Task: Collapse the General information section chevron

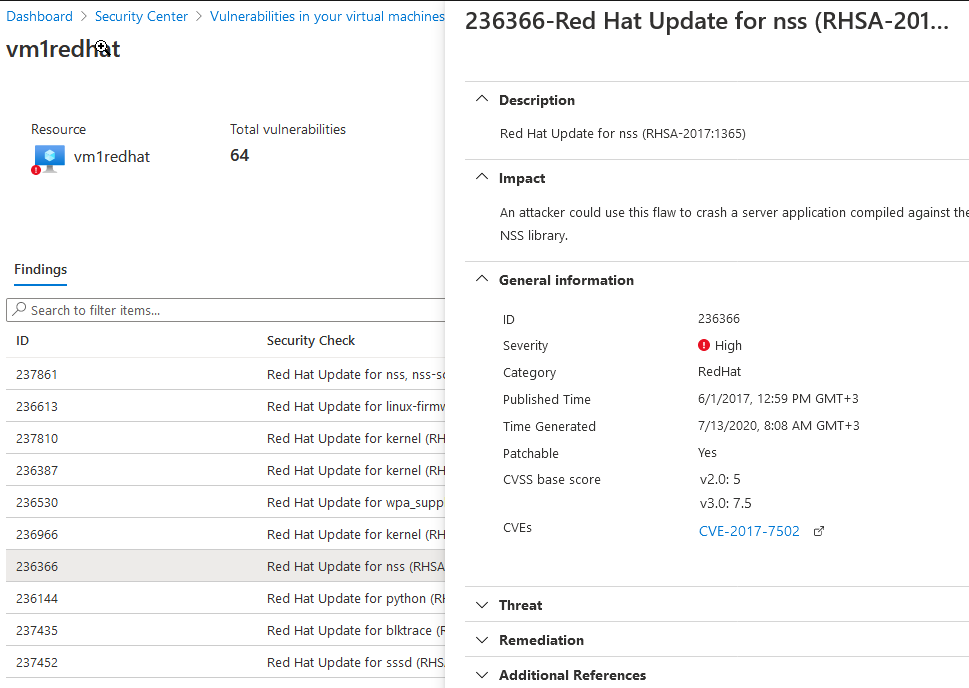Action: tap(482, 279)
